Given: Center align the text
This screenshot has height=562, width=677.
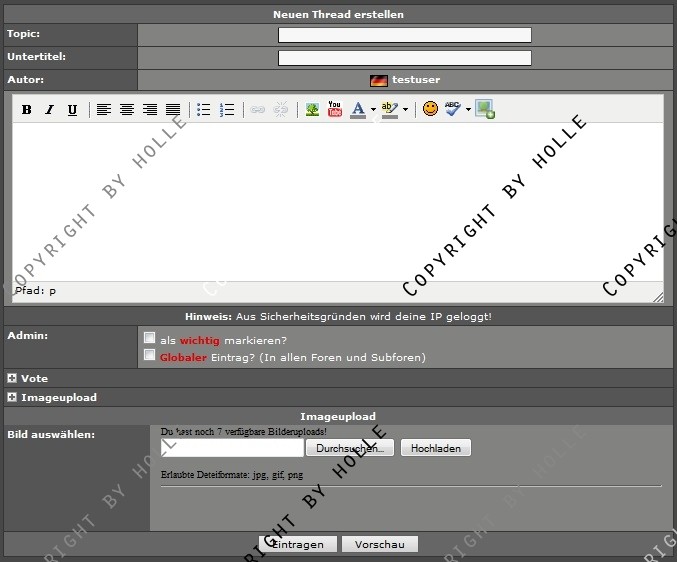Looking at the screenshot, I should pyautogui.click(x=127, y=110).
